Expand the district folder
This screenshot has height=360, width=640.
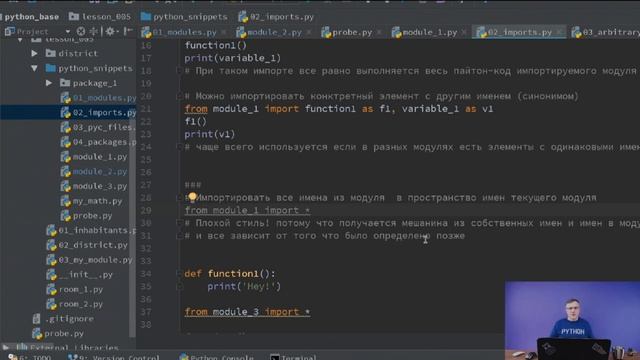click(35, 53)
